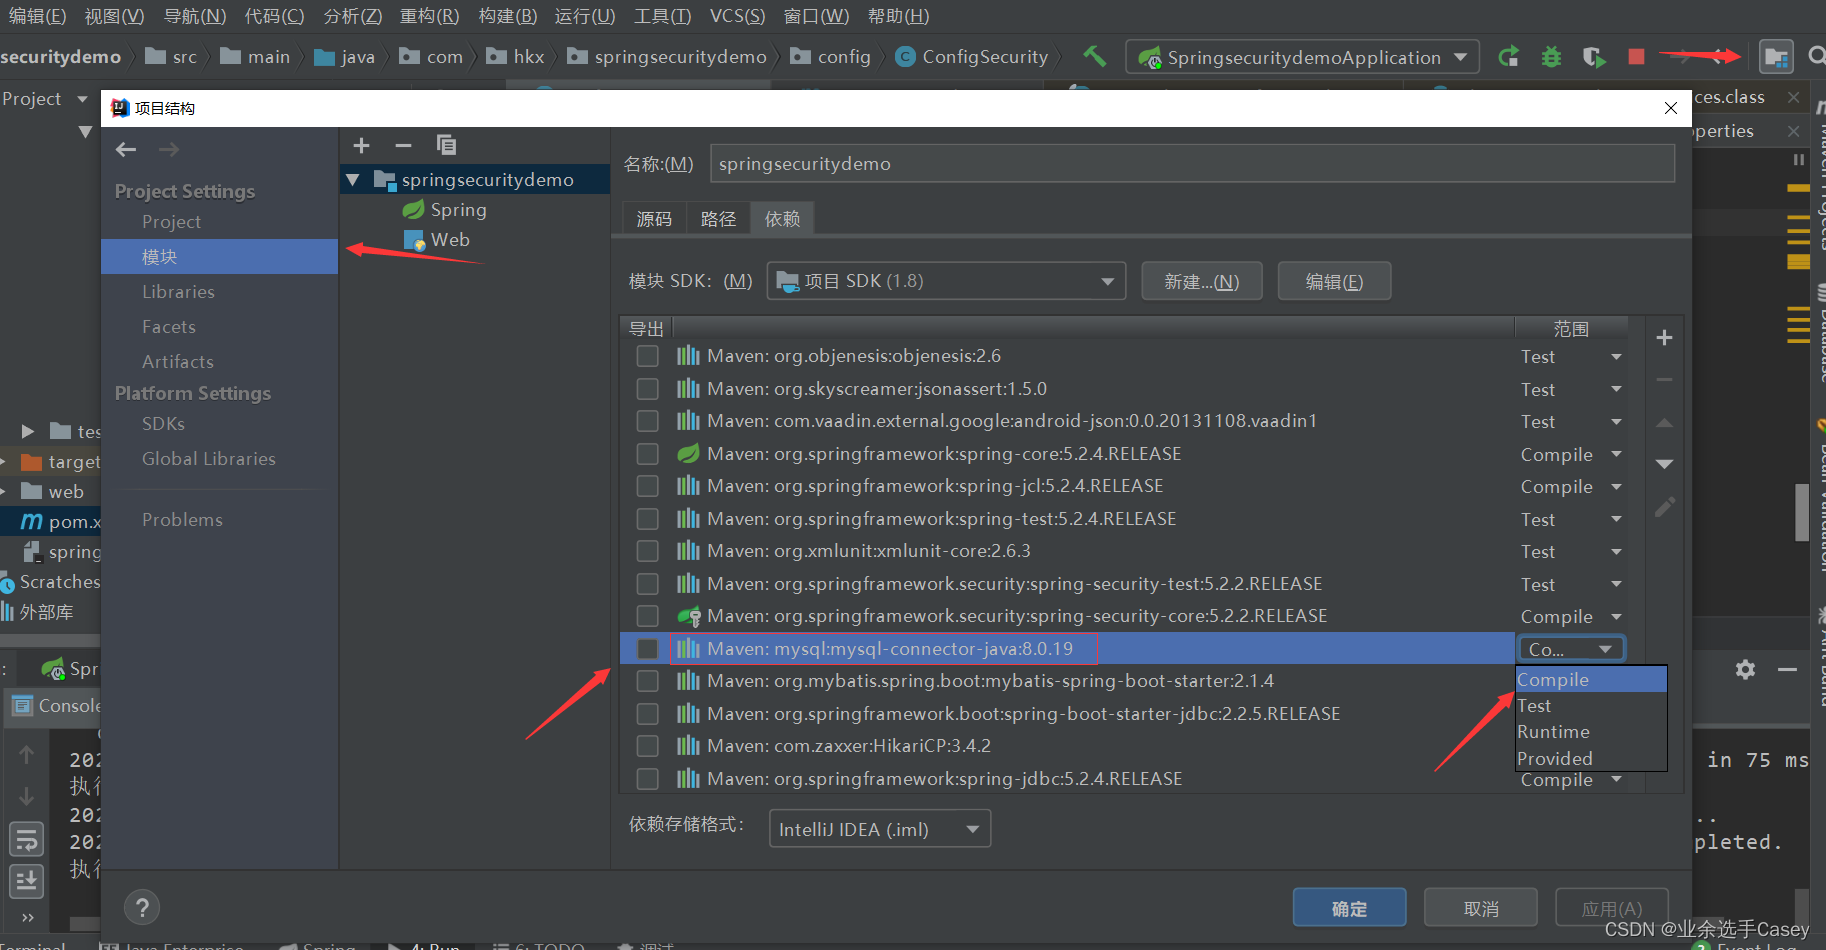Tick export checkbox for spring-jcl:5.2.4.RELEASE
Viewport: 1826px width, 950px height.
click(x=648, y=486)
